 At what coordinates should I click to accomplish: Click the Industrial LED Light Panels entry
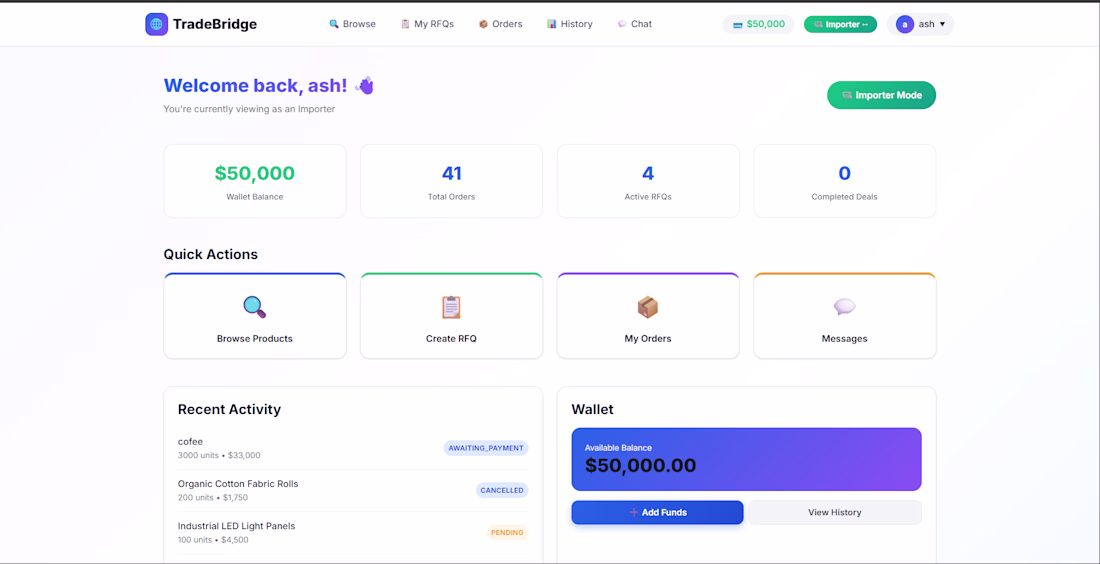[x=353, y=532]
